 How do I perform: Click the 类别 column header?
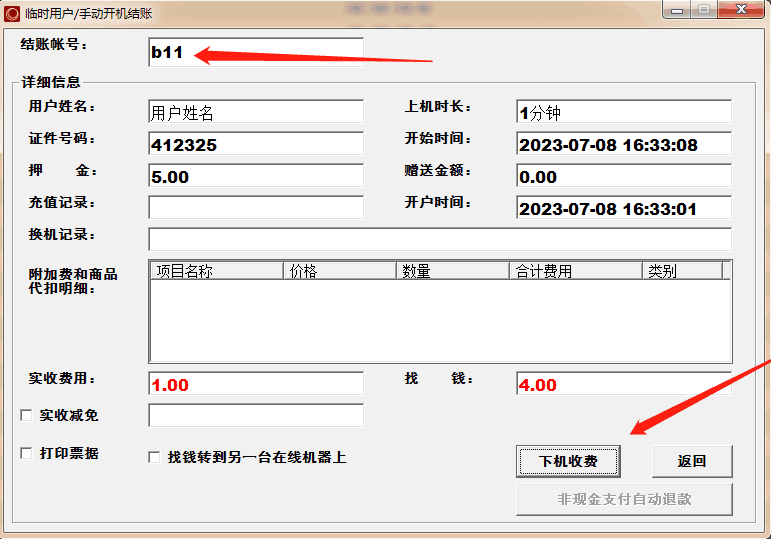pos(682,271)
